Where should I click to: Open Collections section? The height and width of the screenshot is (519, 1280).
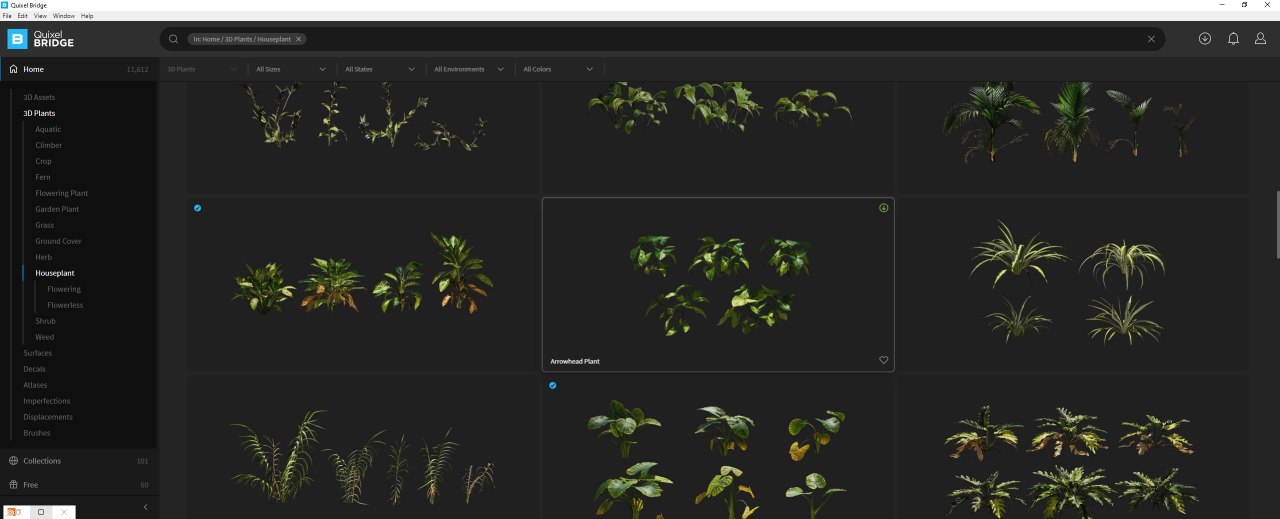pos(78,461)
